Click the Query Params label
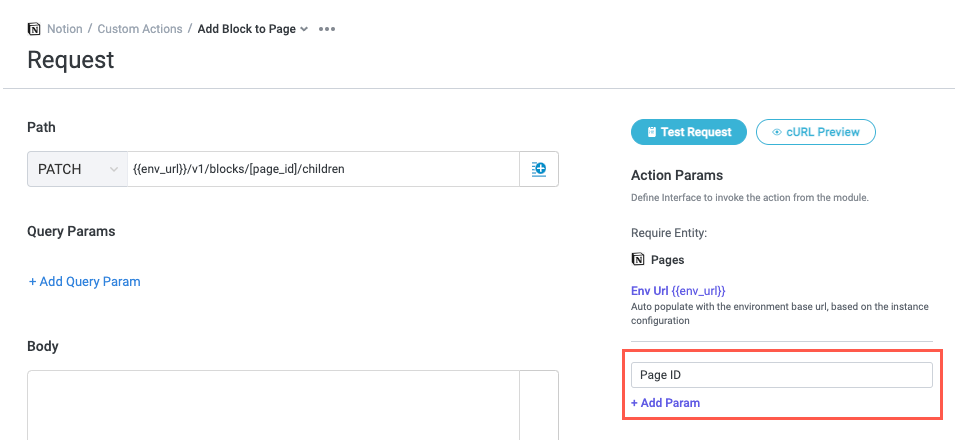The width and height of the screenshot is (955, 440). tap(71, 232)
